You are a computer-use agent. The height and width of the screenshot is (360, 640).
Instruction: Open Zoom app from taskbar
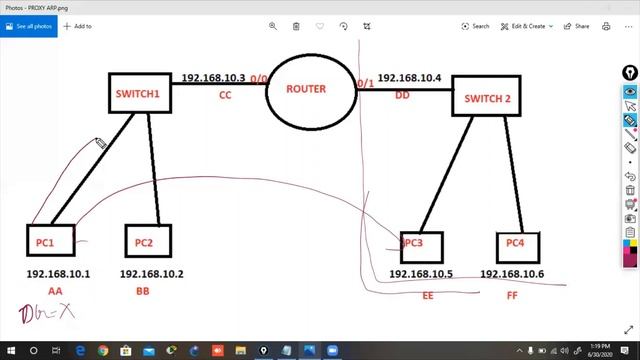coord(332,351)
